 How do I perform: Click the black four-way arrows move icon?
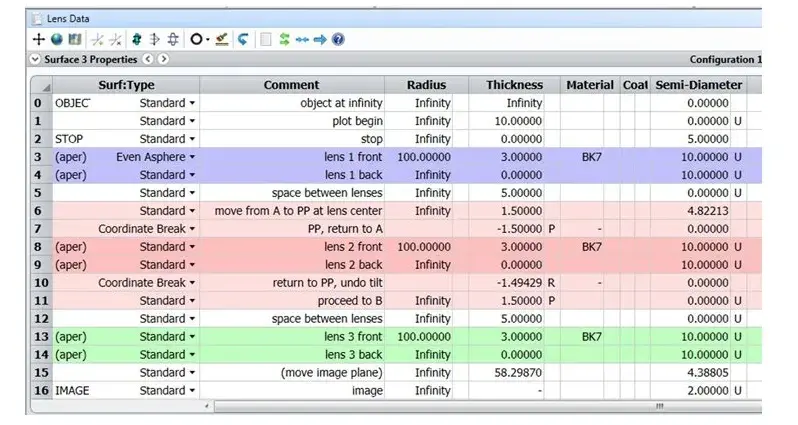coord(39,39)
